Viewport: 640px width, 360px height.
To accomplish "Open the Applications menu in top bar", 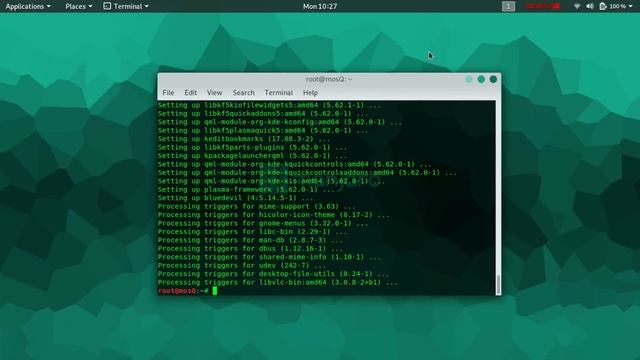I will pyautogui.click(x=28, y=6).
